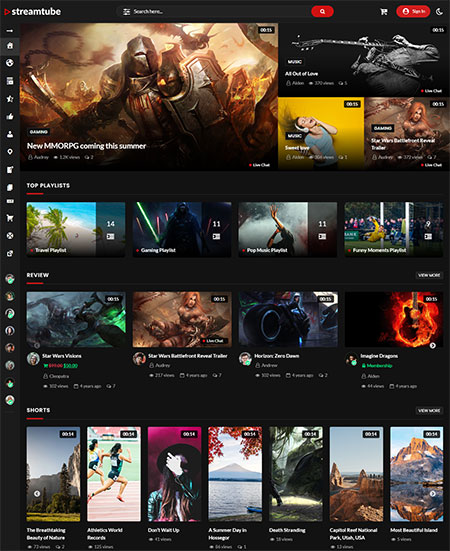Open the card ticket icon in sidebar
This screenshot has width=450, height=551.
click(10, 201)
